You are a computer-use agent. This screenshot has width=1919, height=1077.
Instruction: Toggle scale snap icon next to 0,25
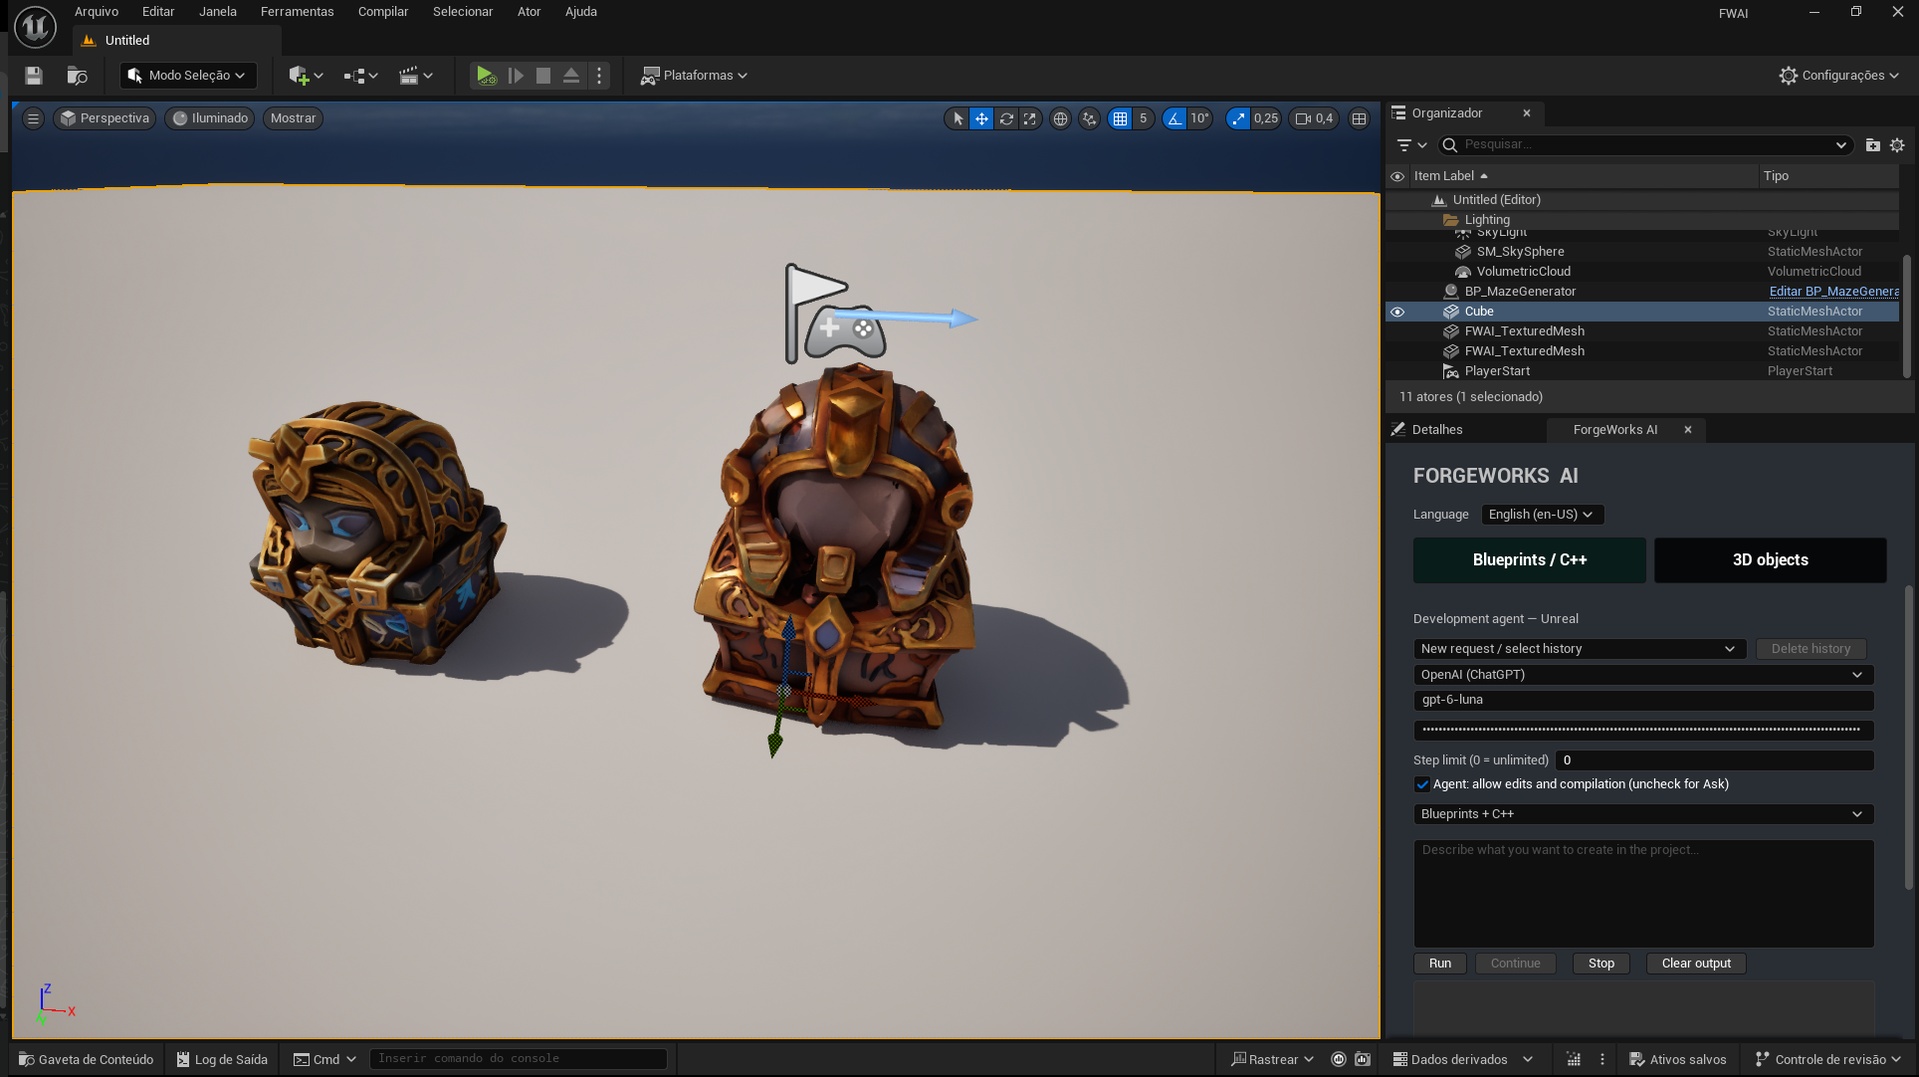1238,118
